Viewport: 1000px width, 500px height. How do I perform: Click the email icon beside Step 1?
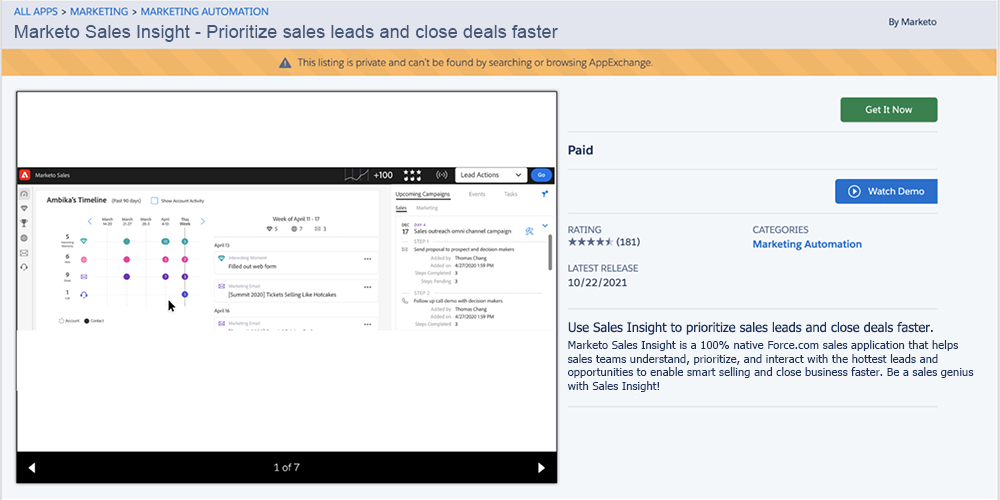coord(404,249)
